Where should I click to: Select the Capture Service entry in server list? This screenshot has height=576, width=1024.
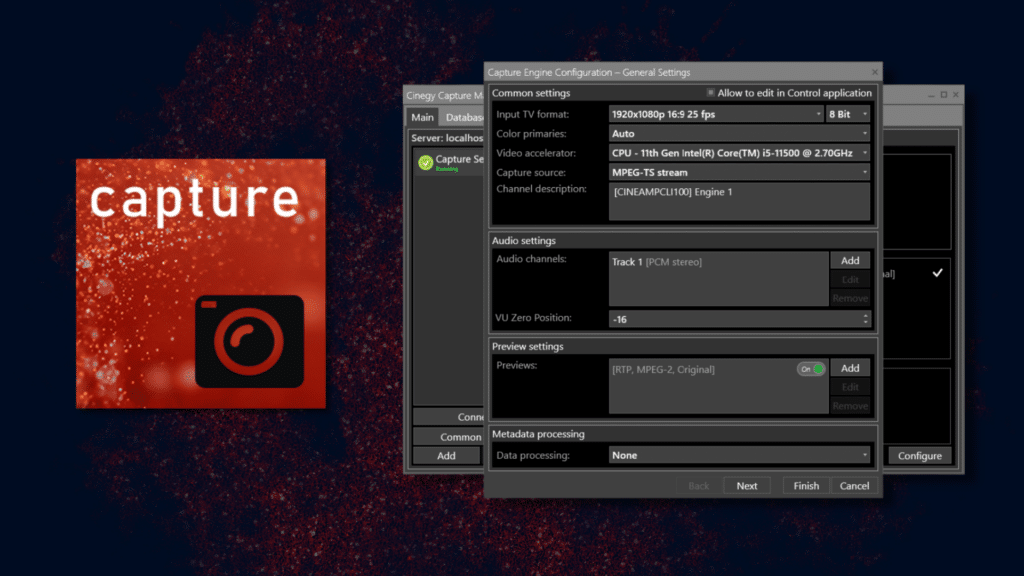[x=451, y=162]
